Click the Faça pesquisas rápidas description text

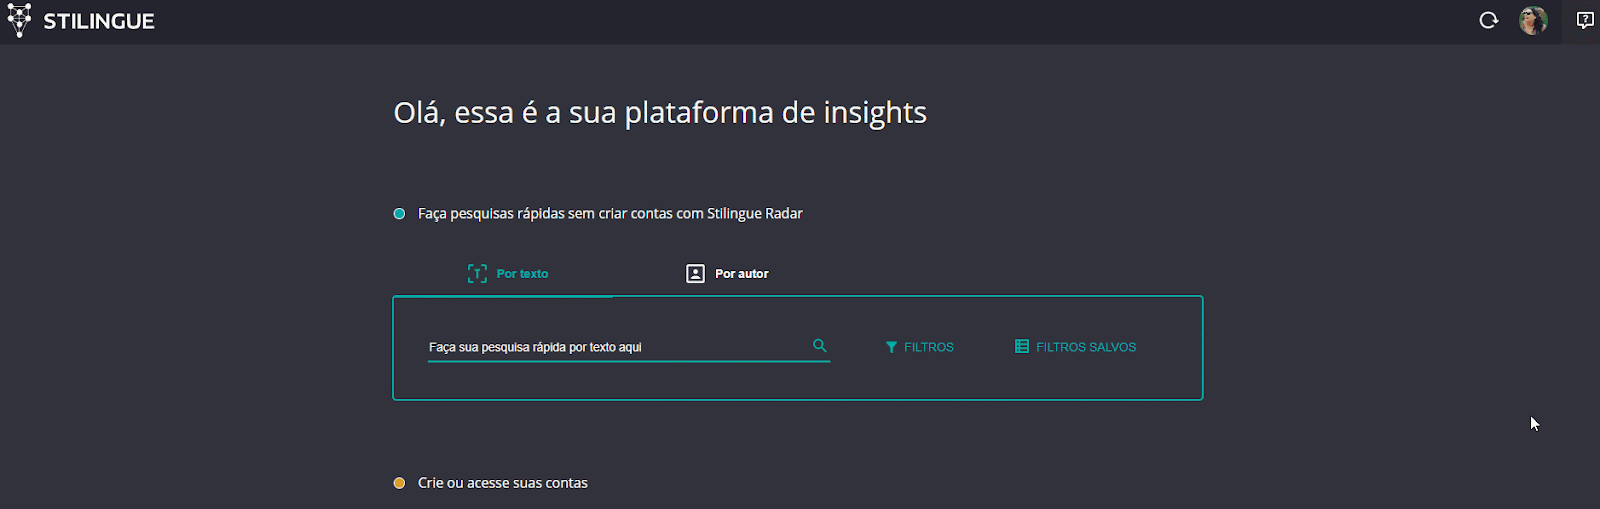pyautogui.click(x=610, y=214)
